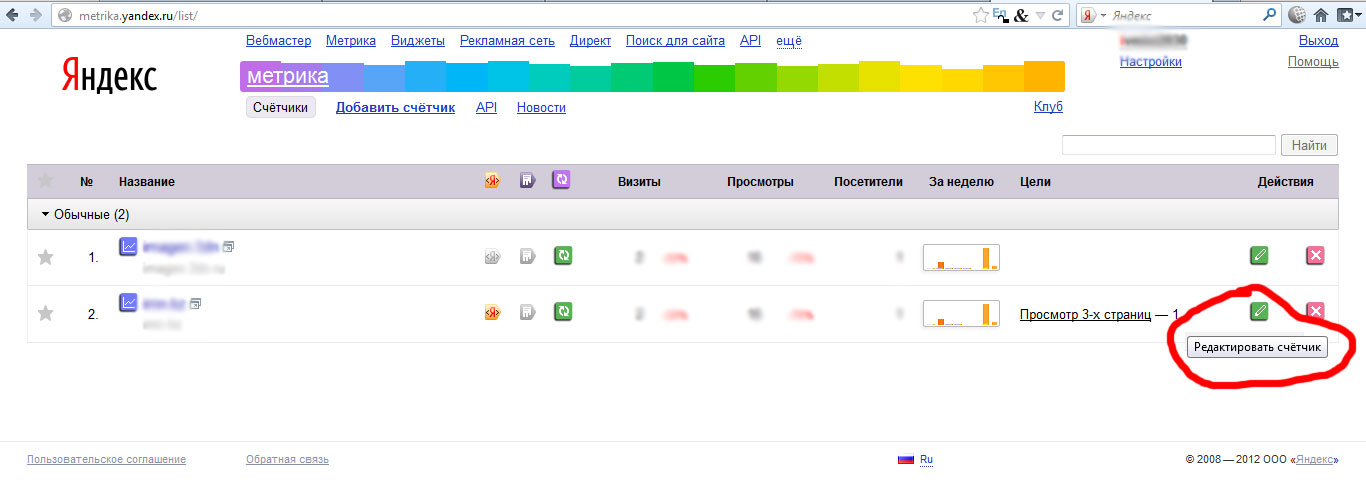
Task: Open the Новости tab
Action: (541, 107)
